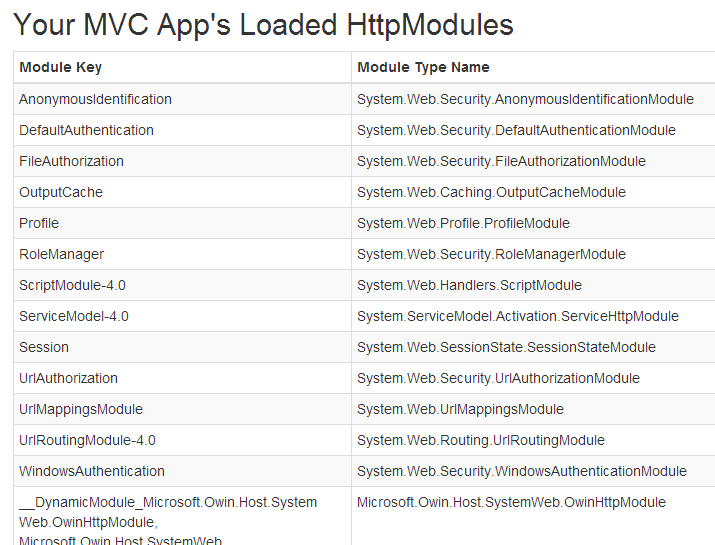Select the DefaultAuthentication module key cell
Screen dimensions: 715x545
86,130
